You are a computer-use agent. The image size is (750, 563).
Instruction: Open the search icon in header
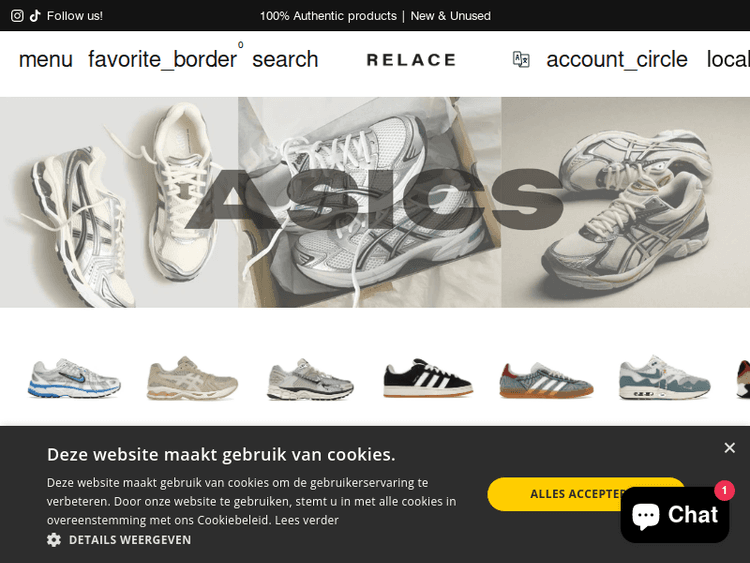pyautogui.click(x=285, y=59)
